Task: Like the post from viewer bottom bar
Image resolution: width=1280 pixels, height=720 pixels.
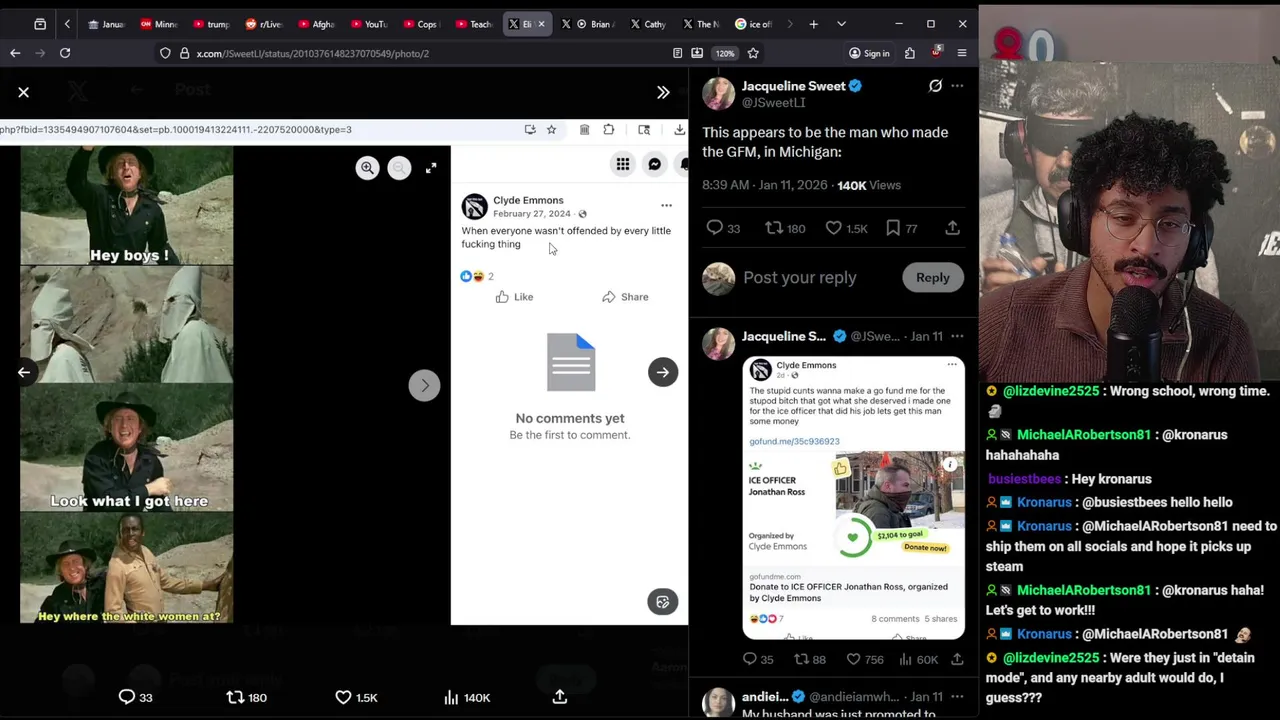Action: pyautogui.click(x=356, y=697)
